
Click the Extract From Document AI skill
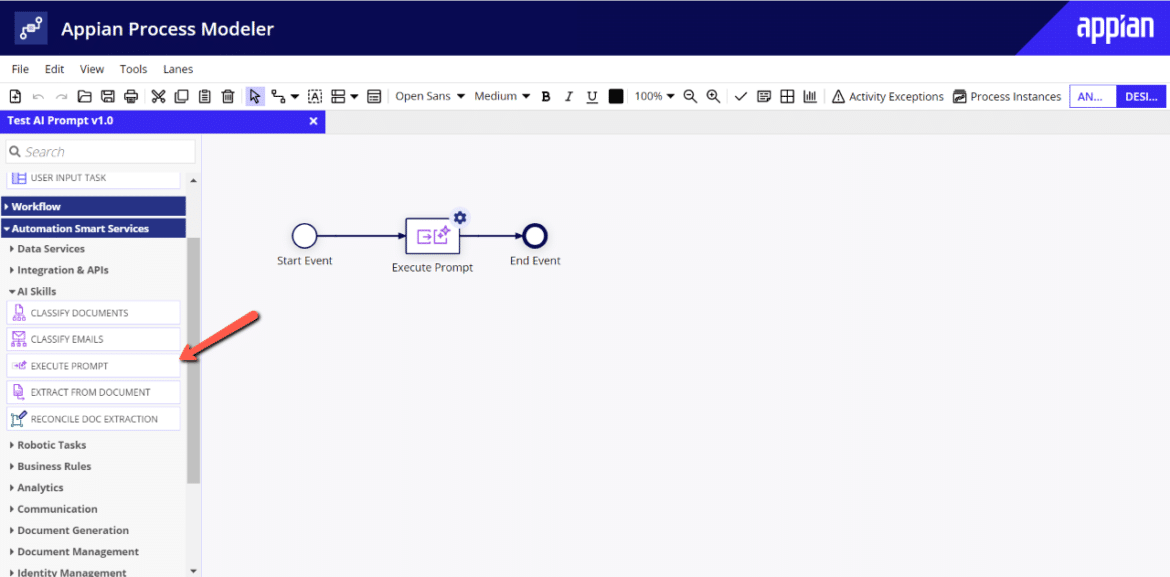pos(93,391)
